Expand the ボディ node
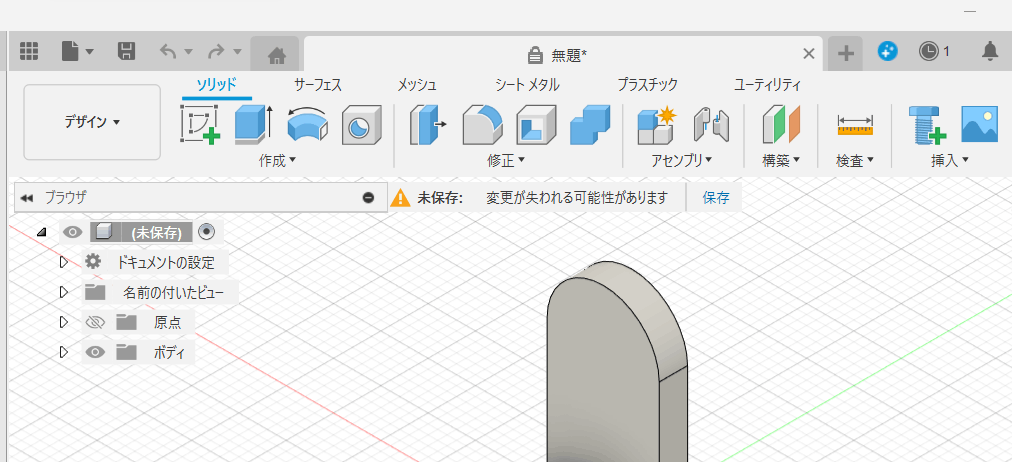Image resolution: width=1012 pixels, height=462 pixels. (x=63, y=352)
